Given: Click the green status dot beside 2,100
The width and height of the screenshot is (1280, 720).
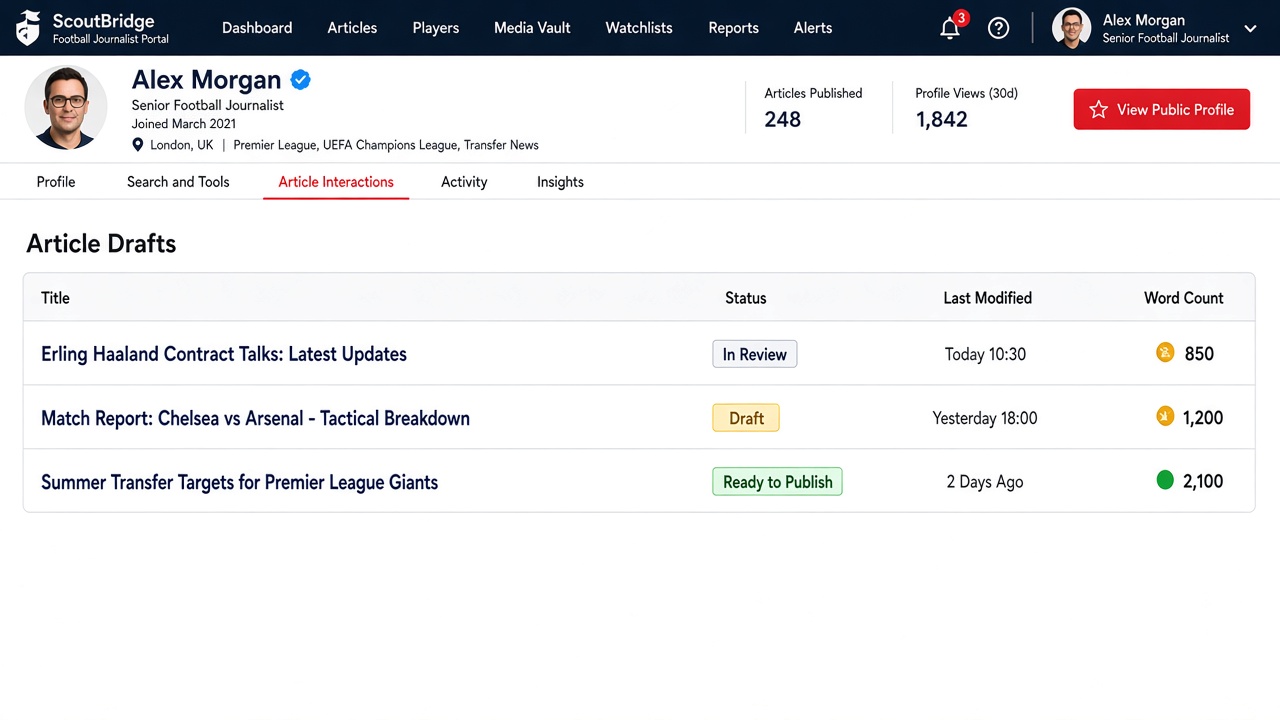Looking at the screenshot, I should [1165, 480].
